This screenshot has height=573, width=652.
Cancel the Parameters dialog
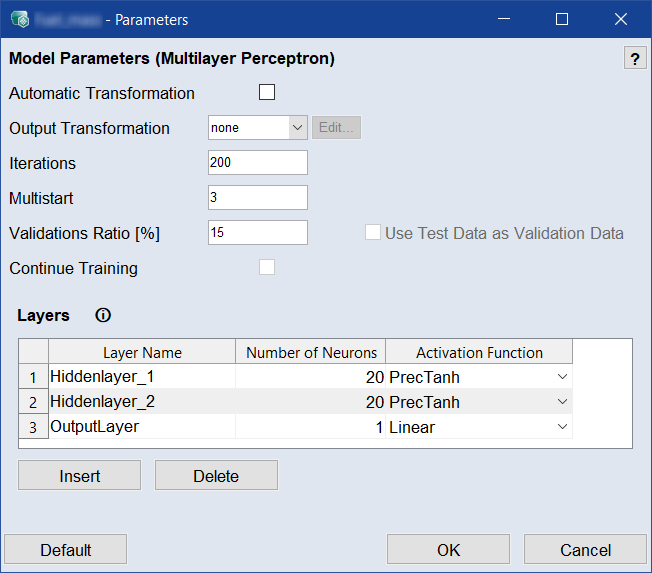[585, 550]
